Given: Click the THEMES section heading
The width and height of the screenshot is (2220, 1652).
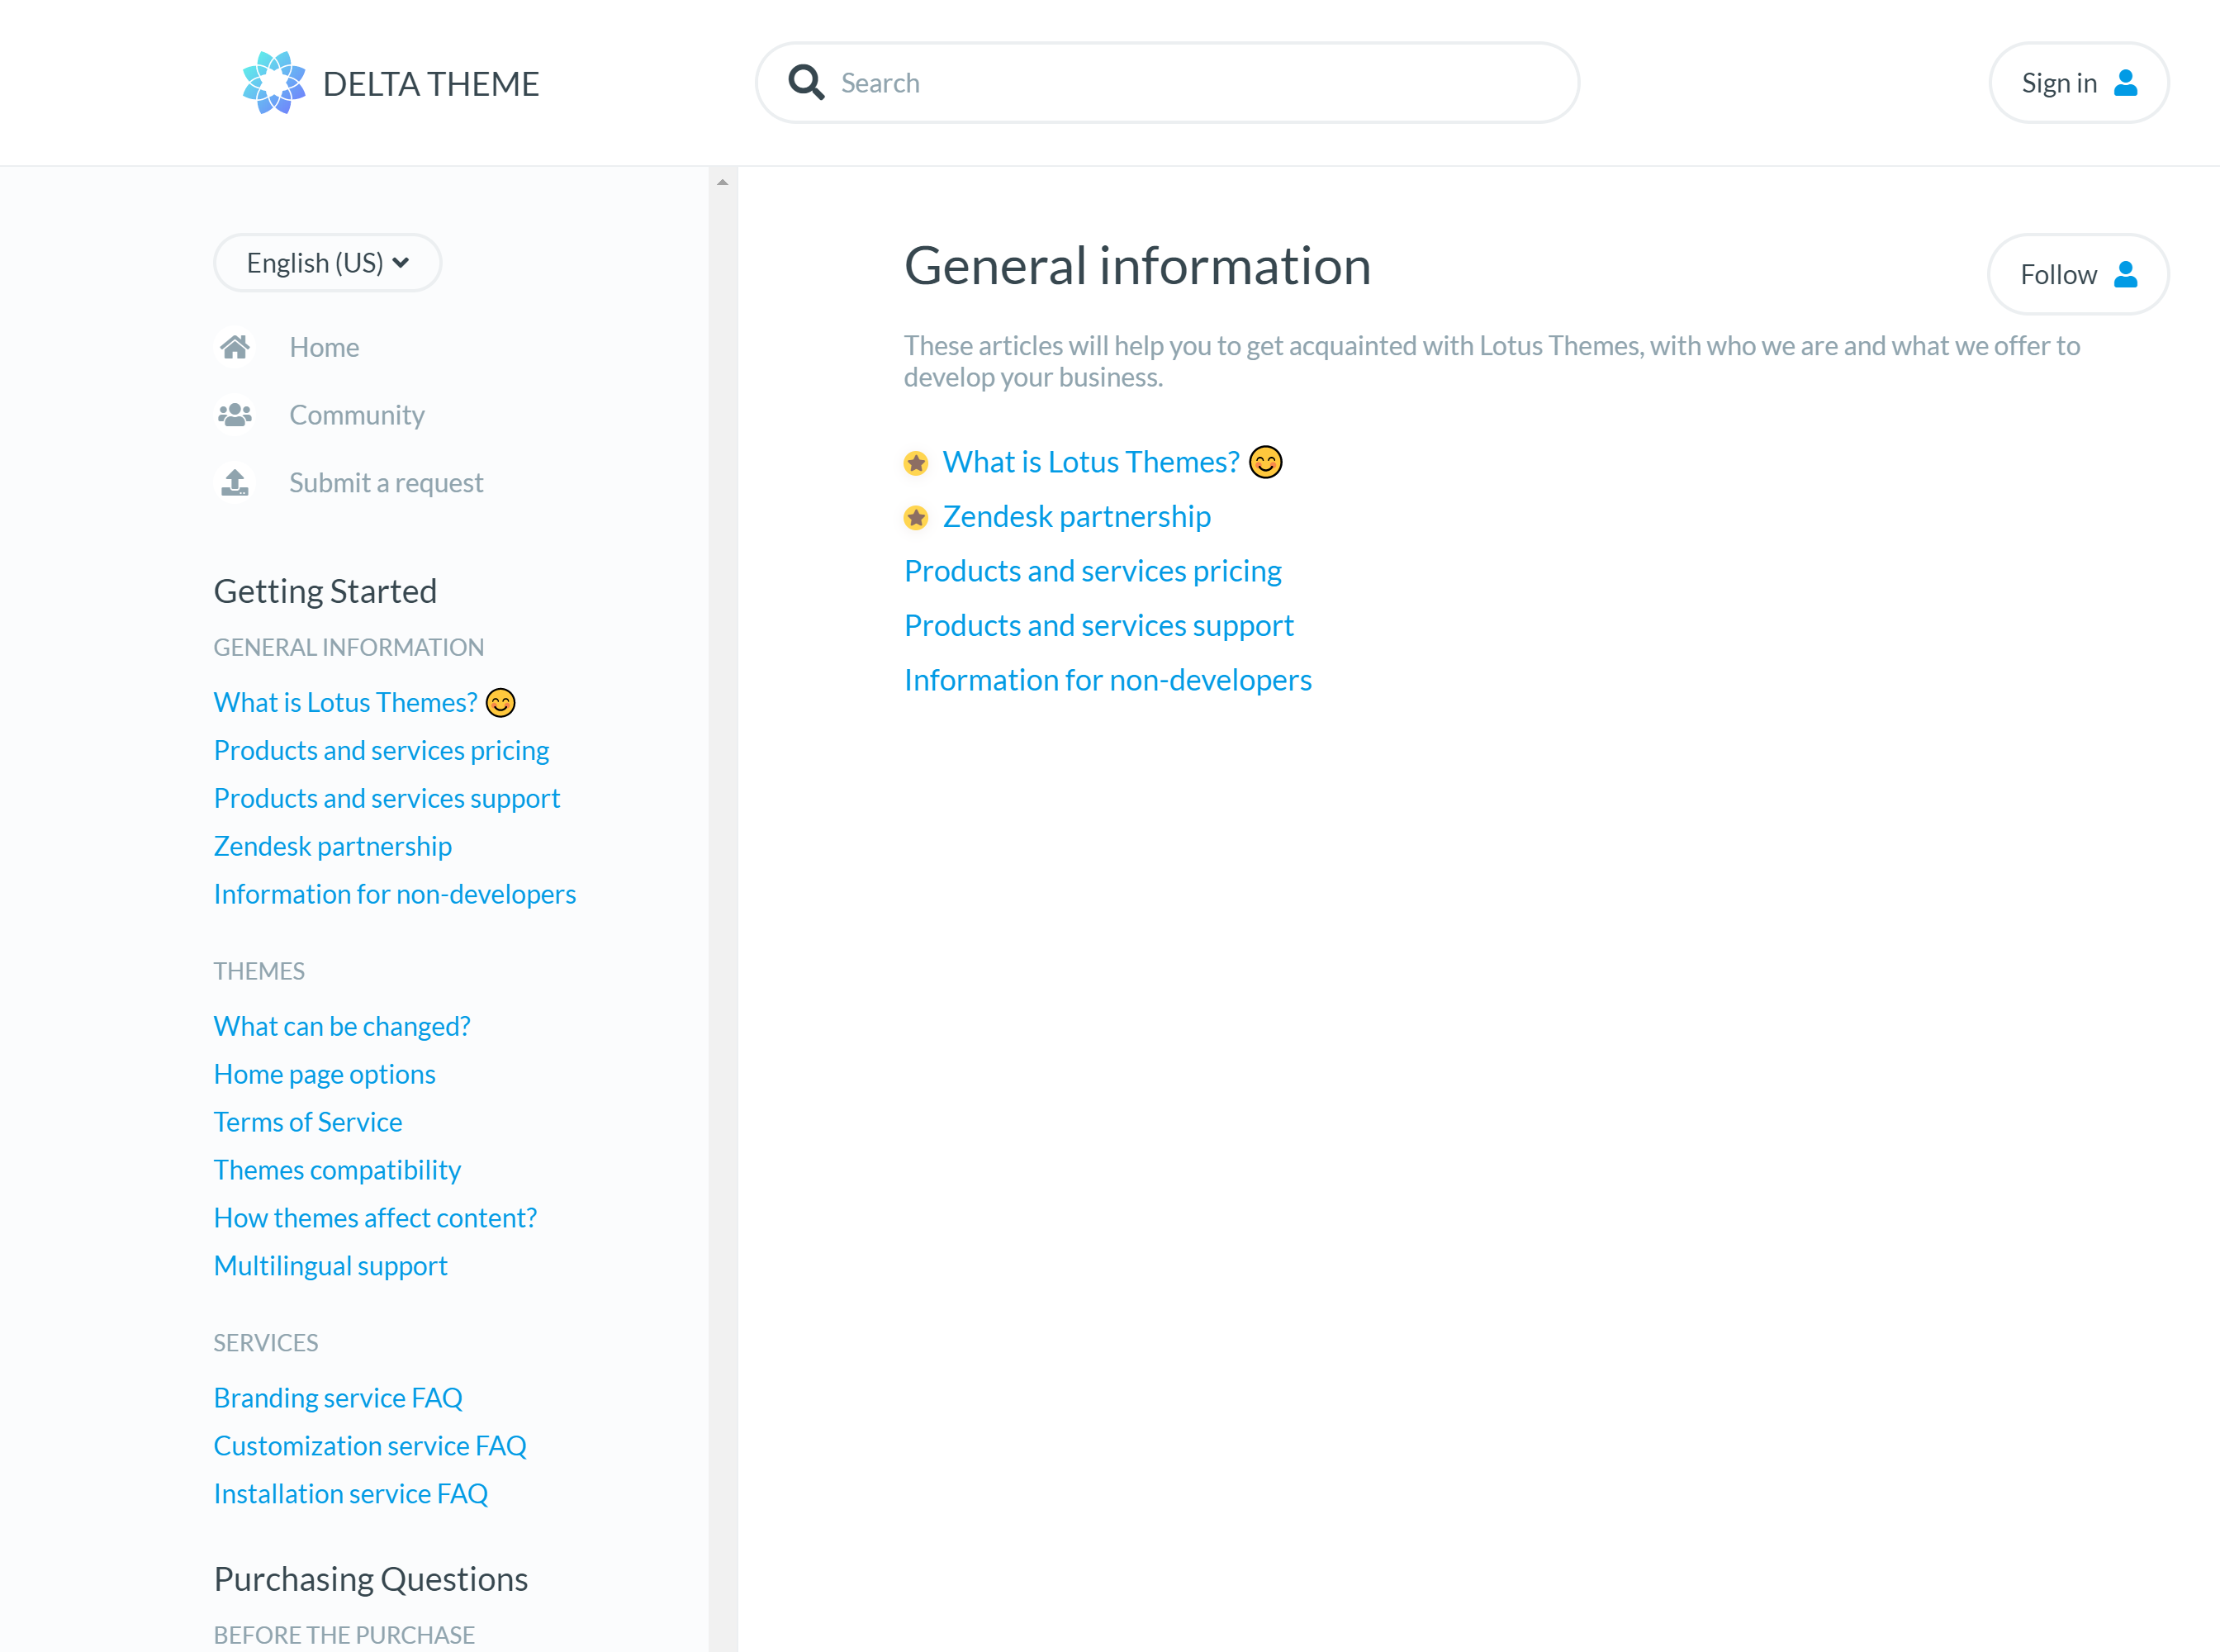Looking at the screenshot, I should [259, 971].
